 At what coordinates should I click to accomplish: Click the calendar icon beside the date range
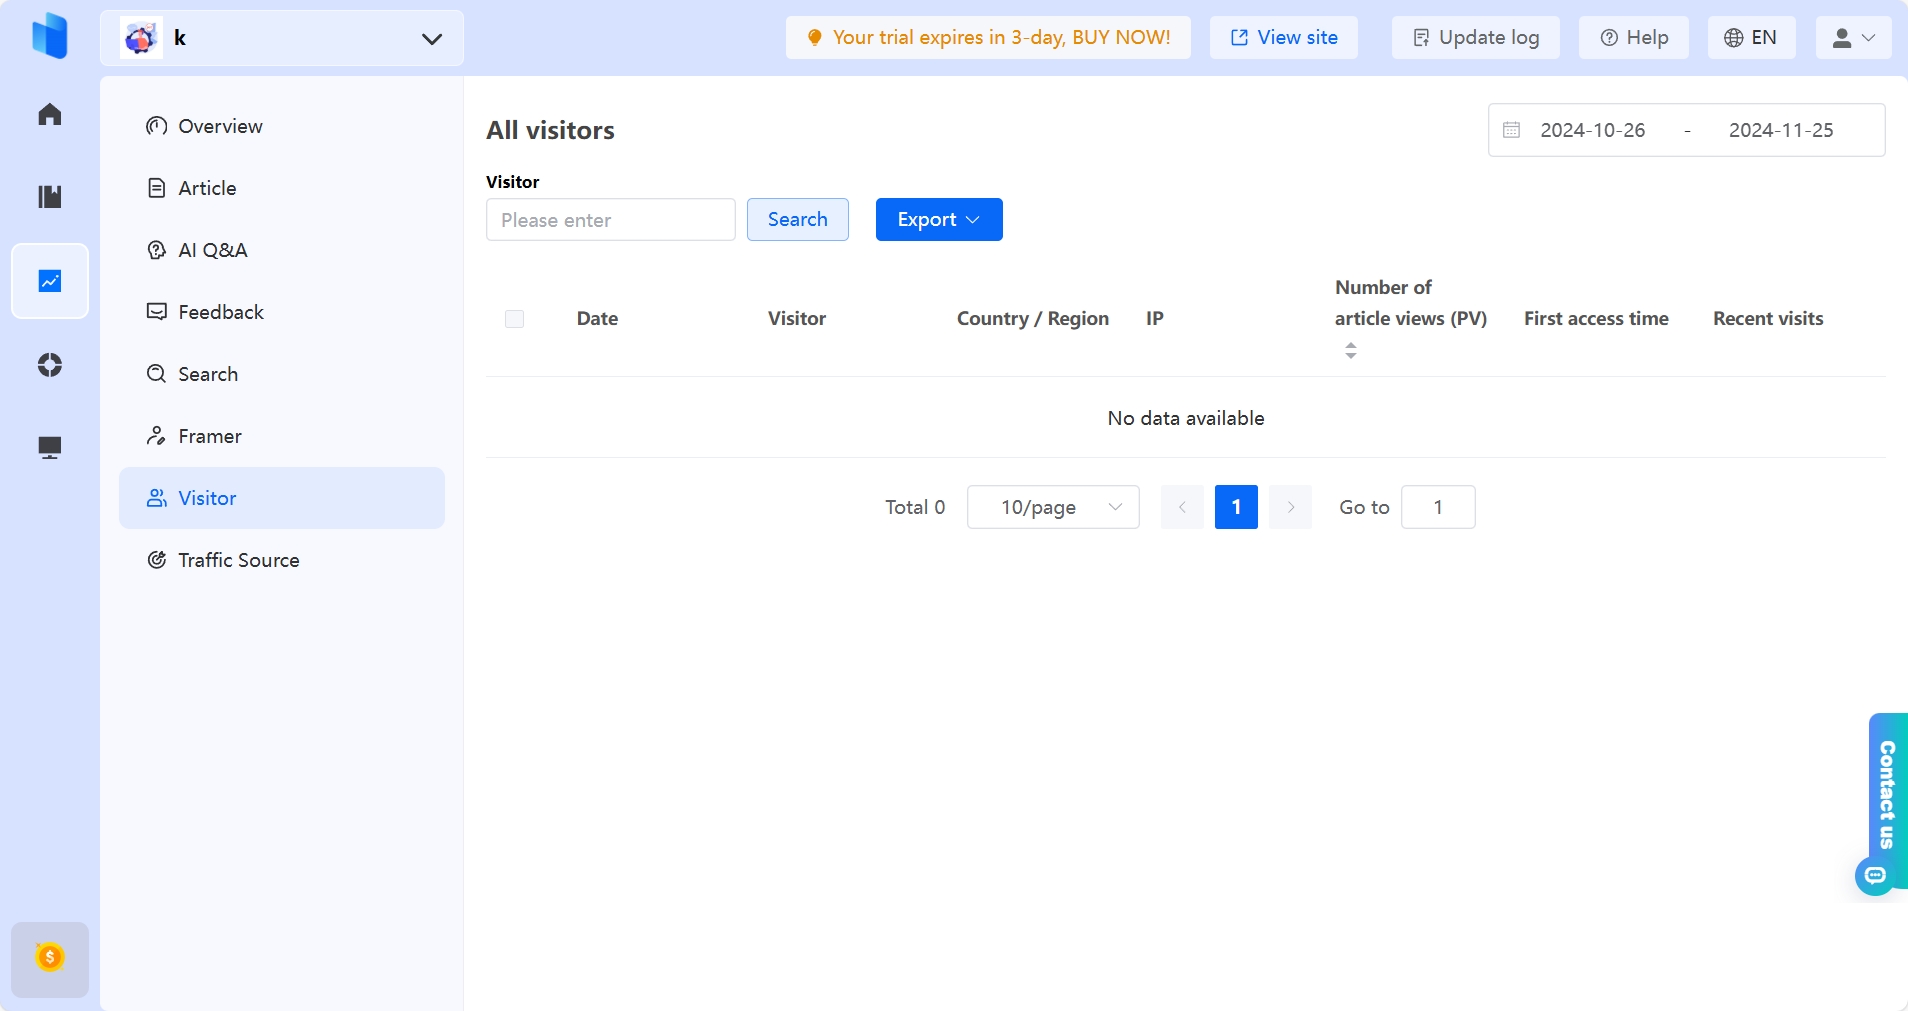(1511, 129)
